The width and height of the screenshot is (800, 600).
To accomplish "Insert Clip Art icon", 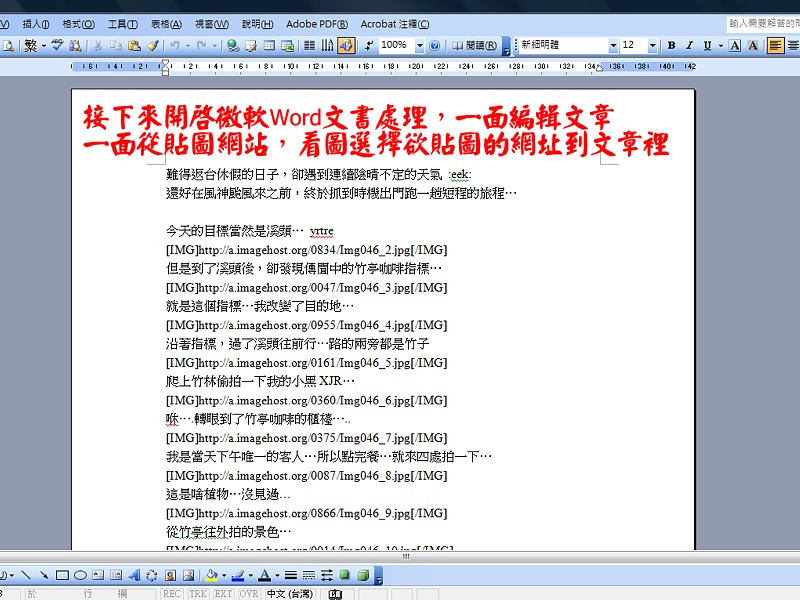I will point(170,576).
